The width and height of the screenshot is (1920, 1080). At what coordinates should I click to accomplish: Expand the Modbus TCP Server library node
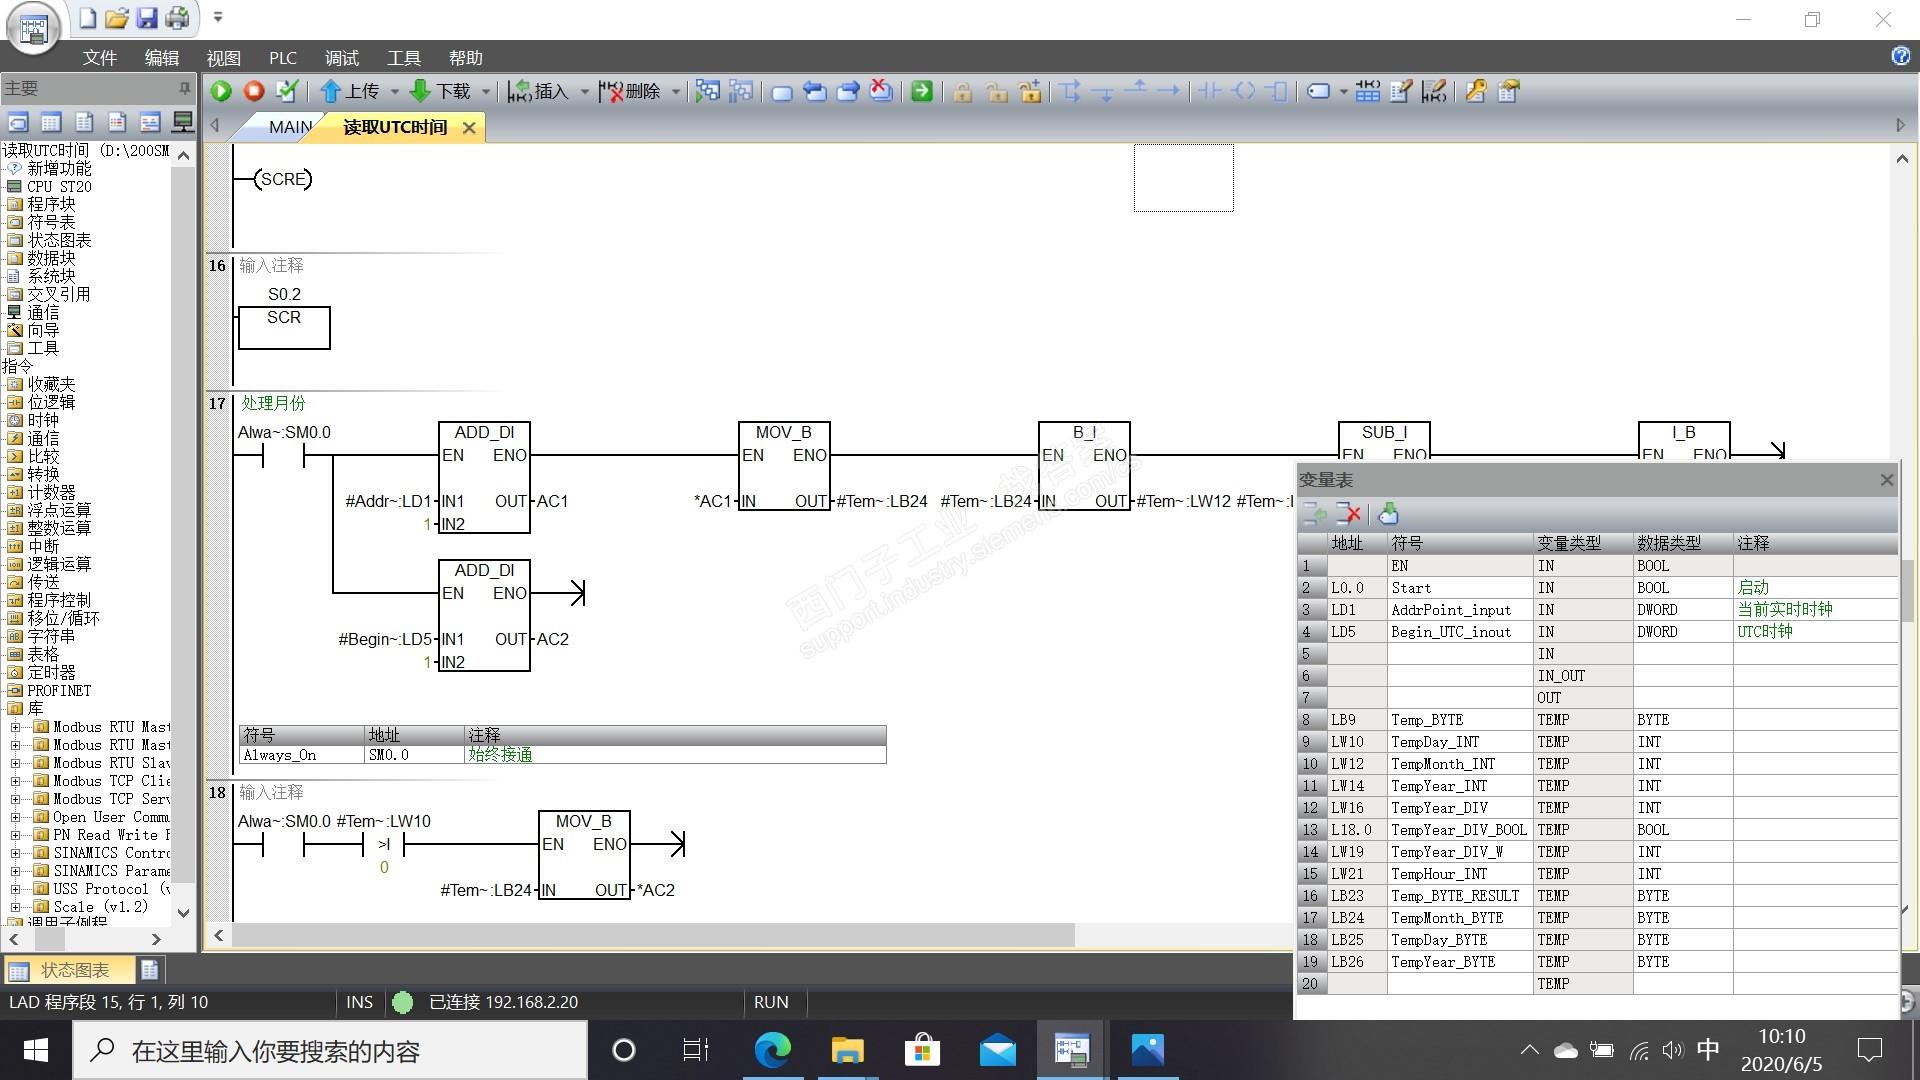click(15, 799)
